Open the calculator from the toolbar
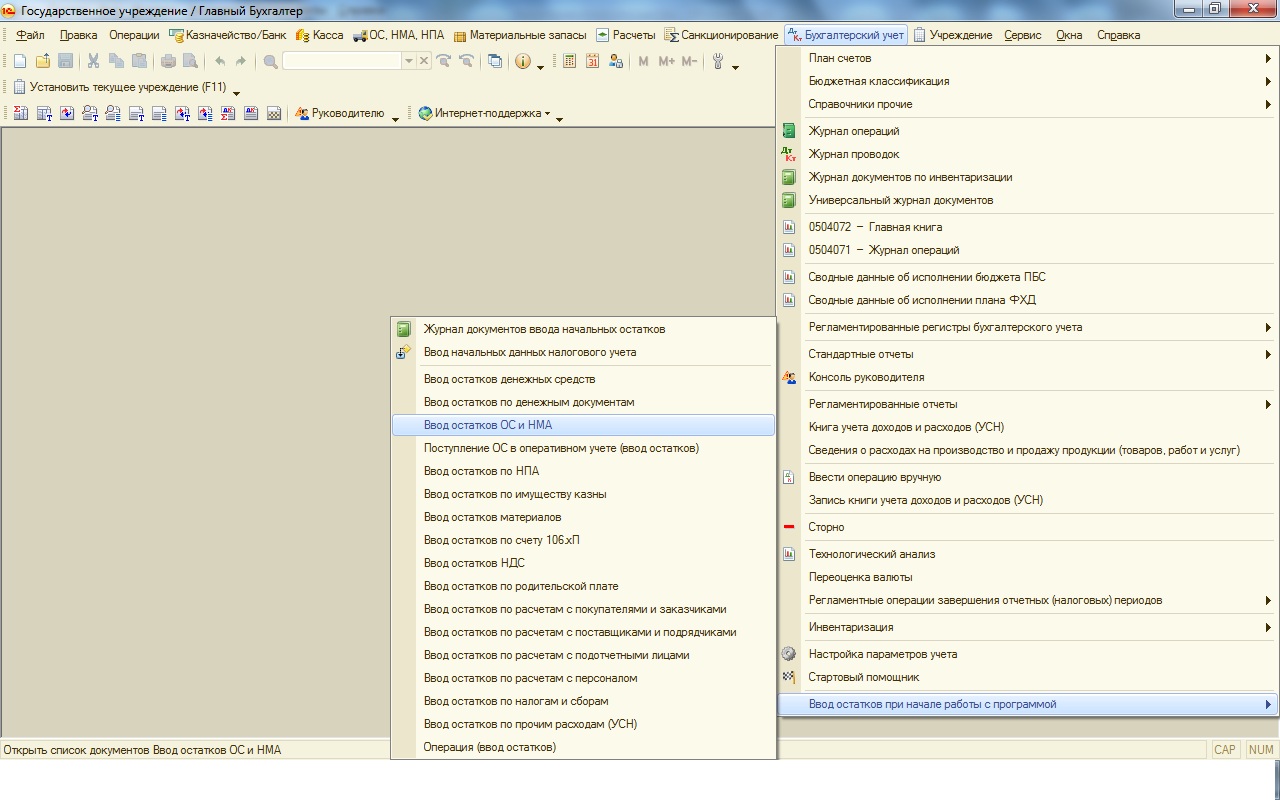 pyautogui.click(x=569, y=61)
